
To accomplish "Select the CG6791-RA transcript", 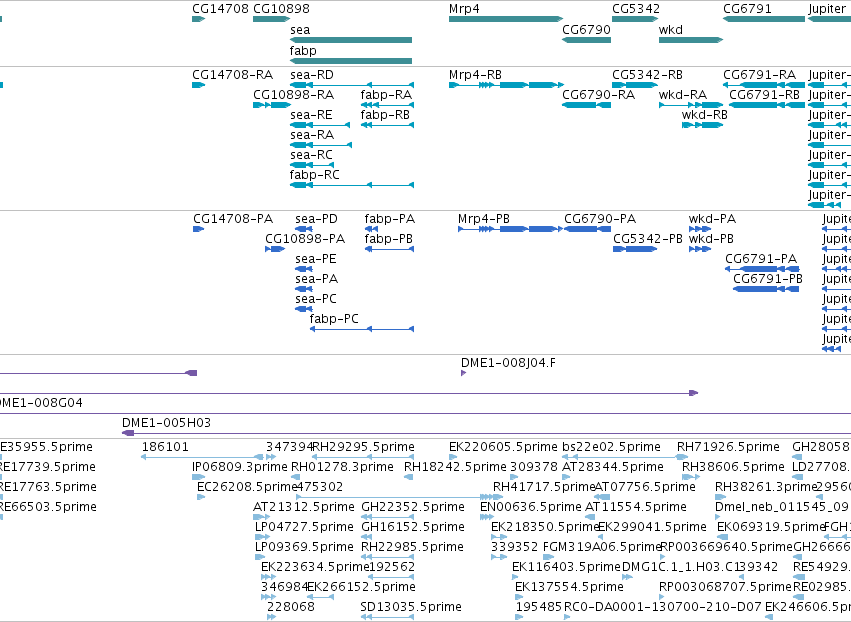I will click(764, 85).
